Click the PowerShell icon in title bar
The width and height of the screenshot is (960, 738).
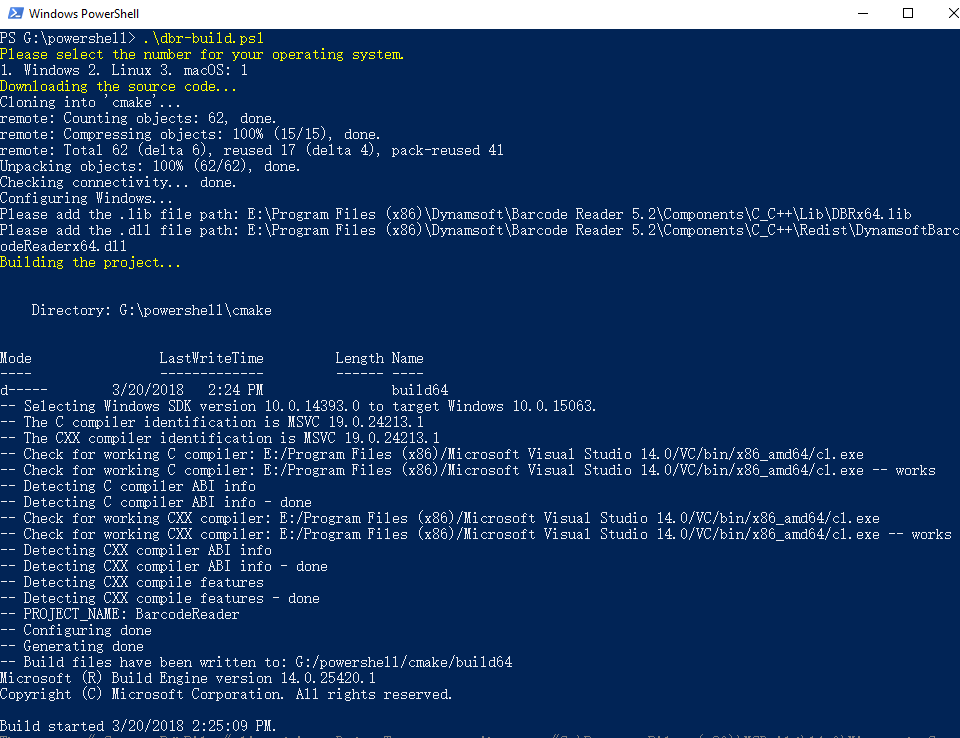[14, 14]
